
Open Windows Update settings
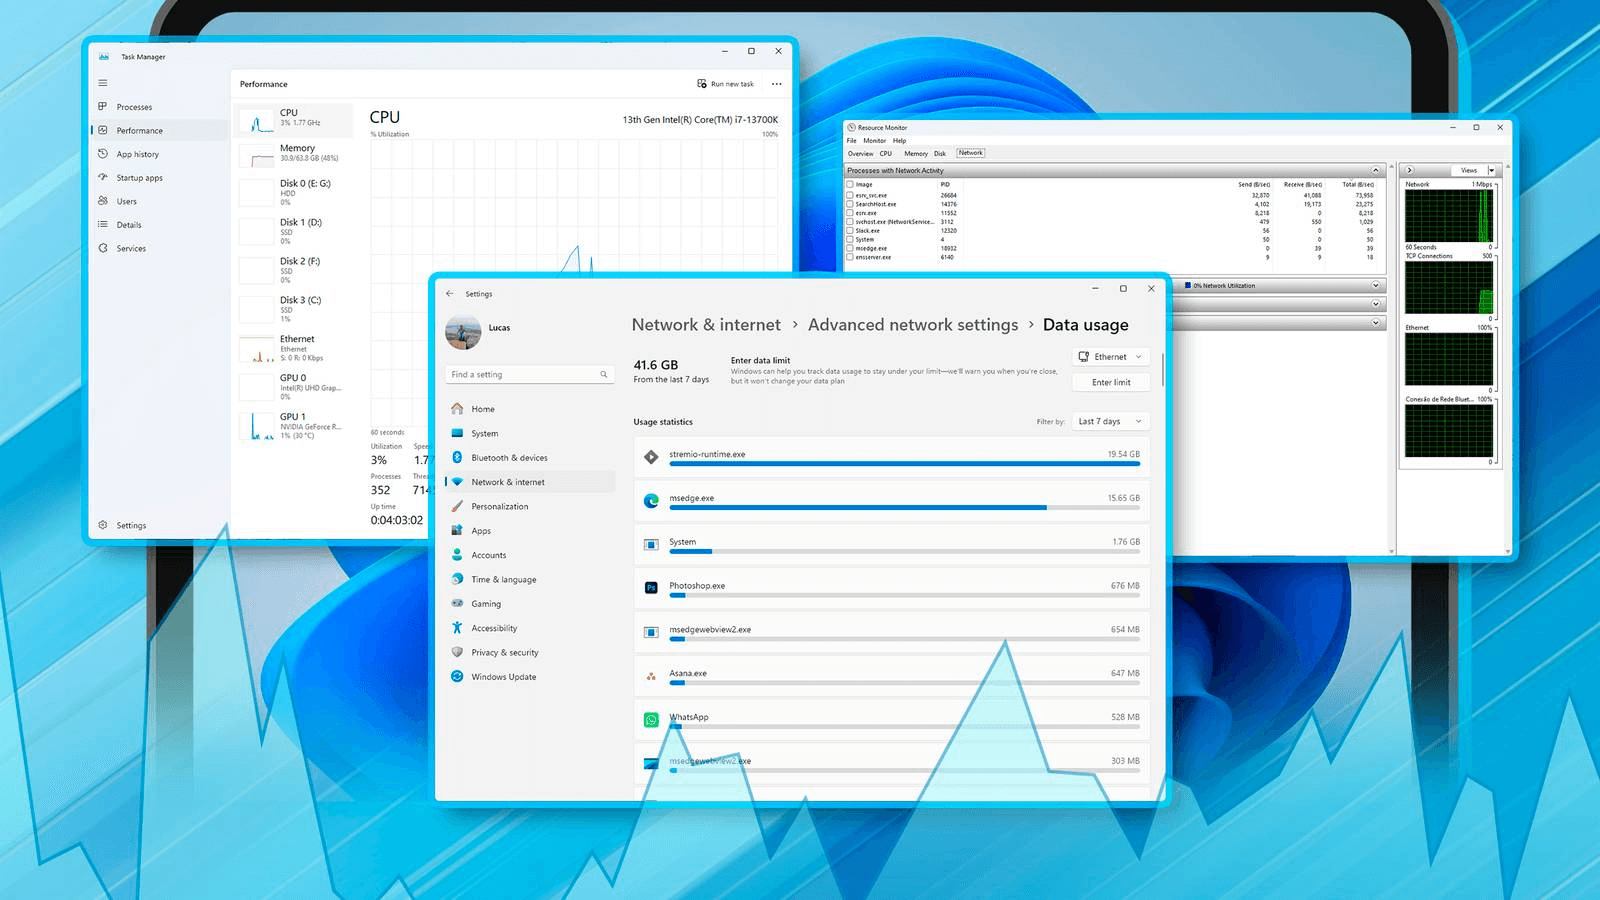(503, 676)
